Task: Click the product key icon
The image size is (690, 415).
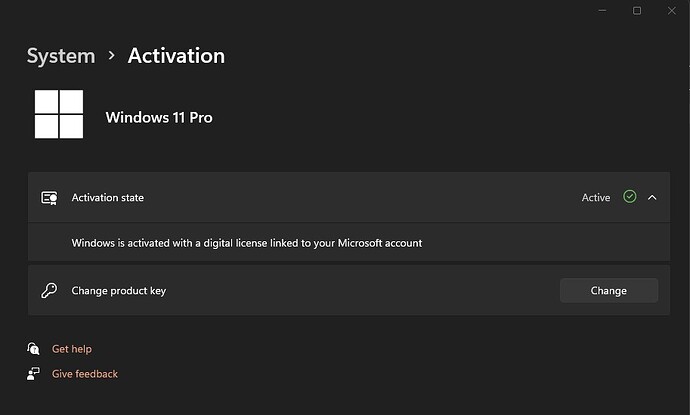Action: 49,290
